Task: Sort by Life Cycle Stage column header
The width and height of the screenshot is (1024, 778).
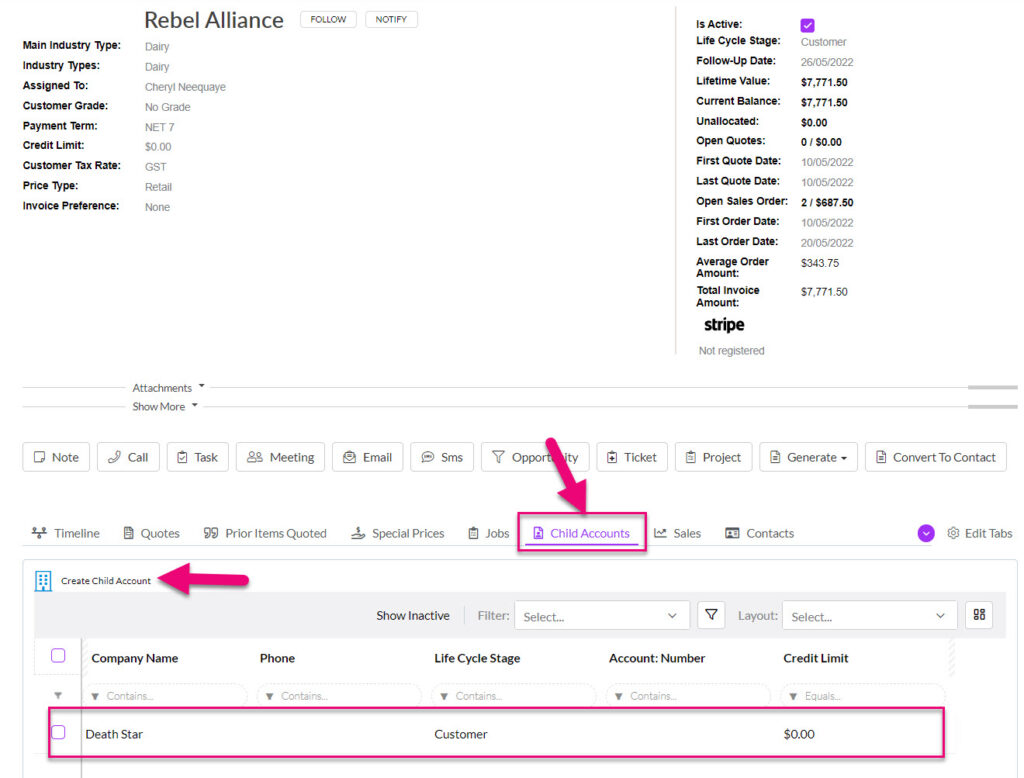Action: (x=477, y=658)
